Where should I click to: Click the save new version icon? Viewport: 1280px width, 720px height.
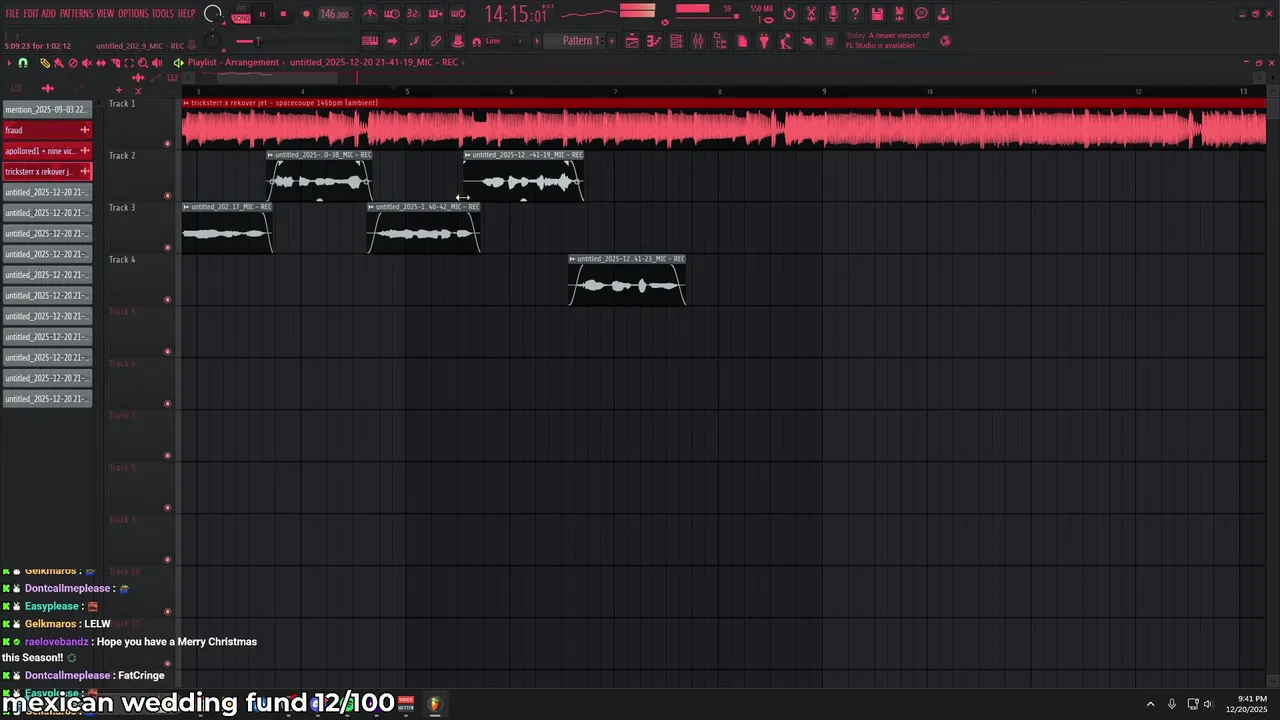tap(899, 14)
